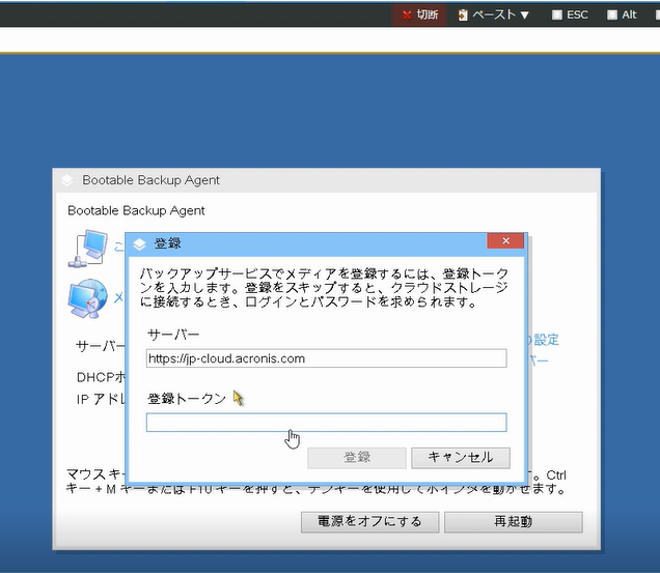Click the red X disconnect icon

click(x=406, y=15)
